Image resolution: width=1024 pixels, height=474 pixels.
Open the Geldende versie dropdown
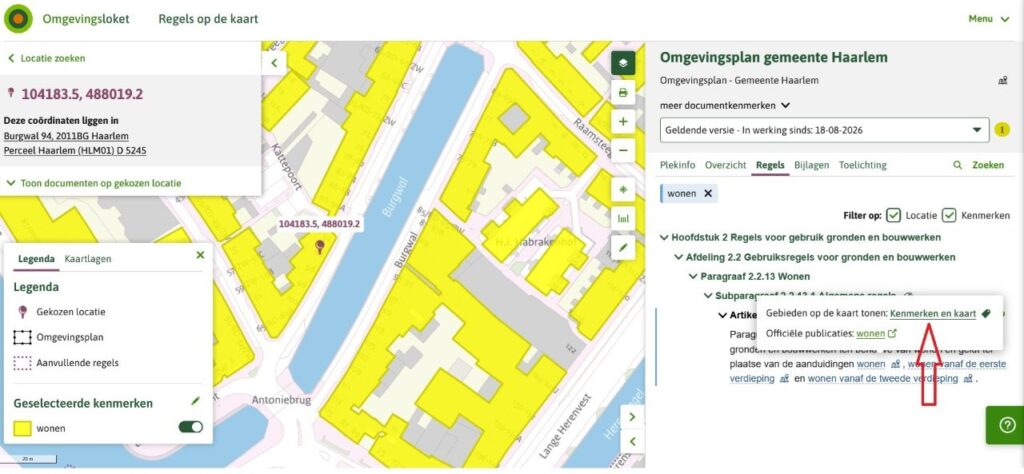click(824, 130)
